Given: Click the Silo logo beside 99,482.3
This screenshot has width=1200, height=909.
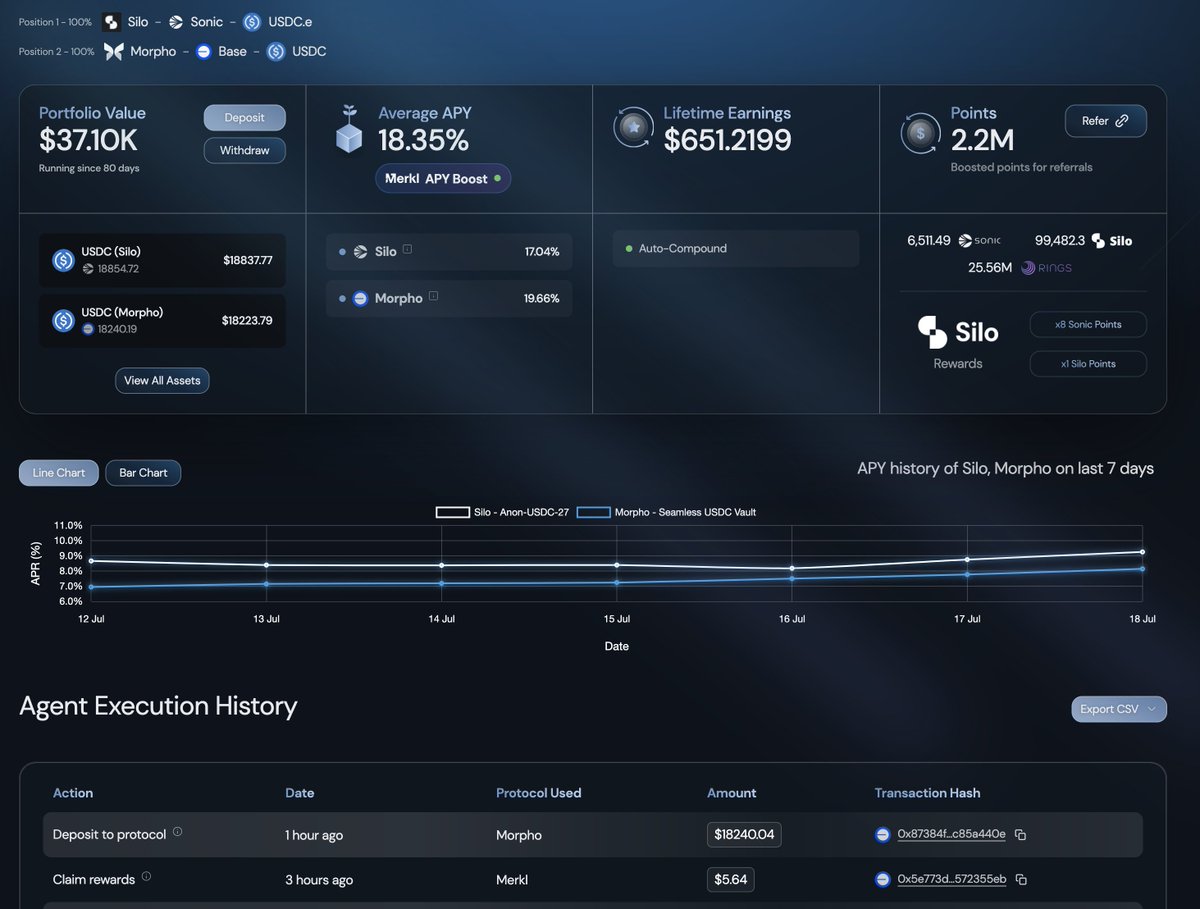Looking at the screenshot, I should coord(1112,241).
